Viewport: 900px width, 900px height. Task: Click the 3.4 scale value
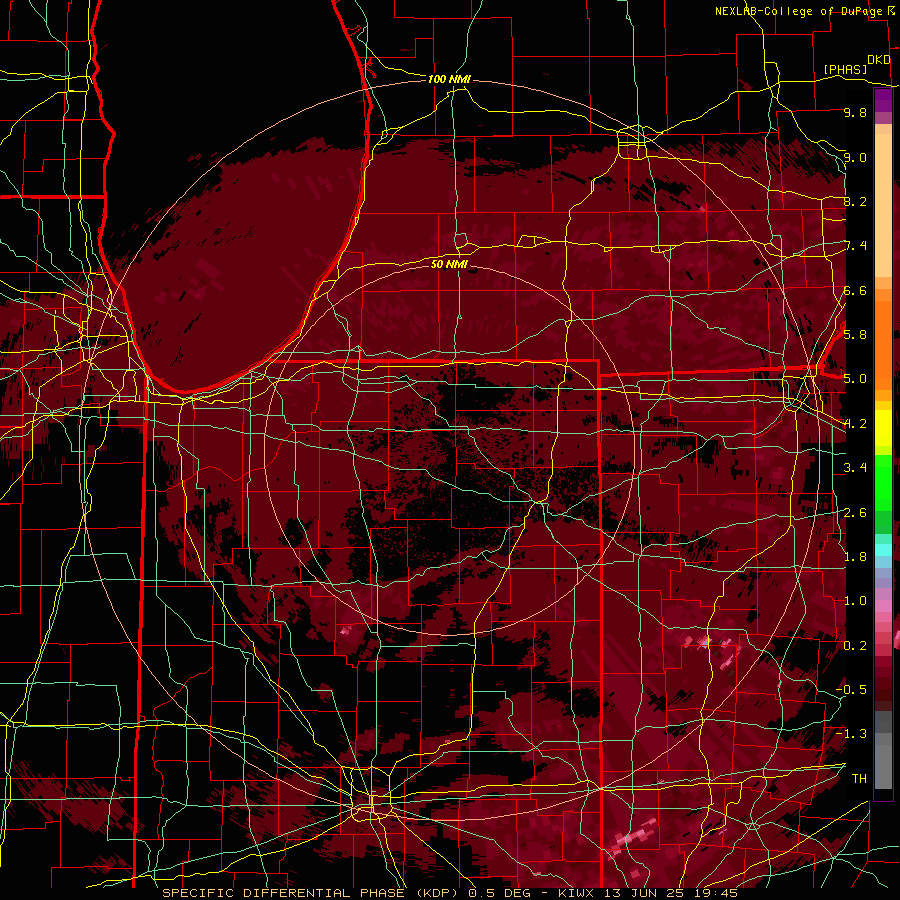[855, 468]
